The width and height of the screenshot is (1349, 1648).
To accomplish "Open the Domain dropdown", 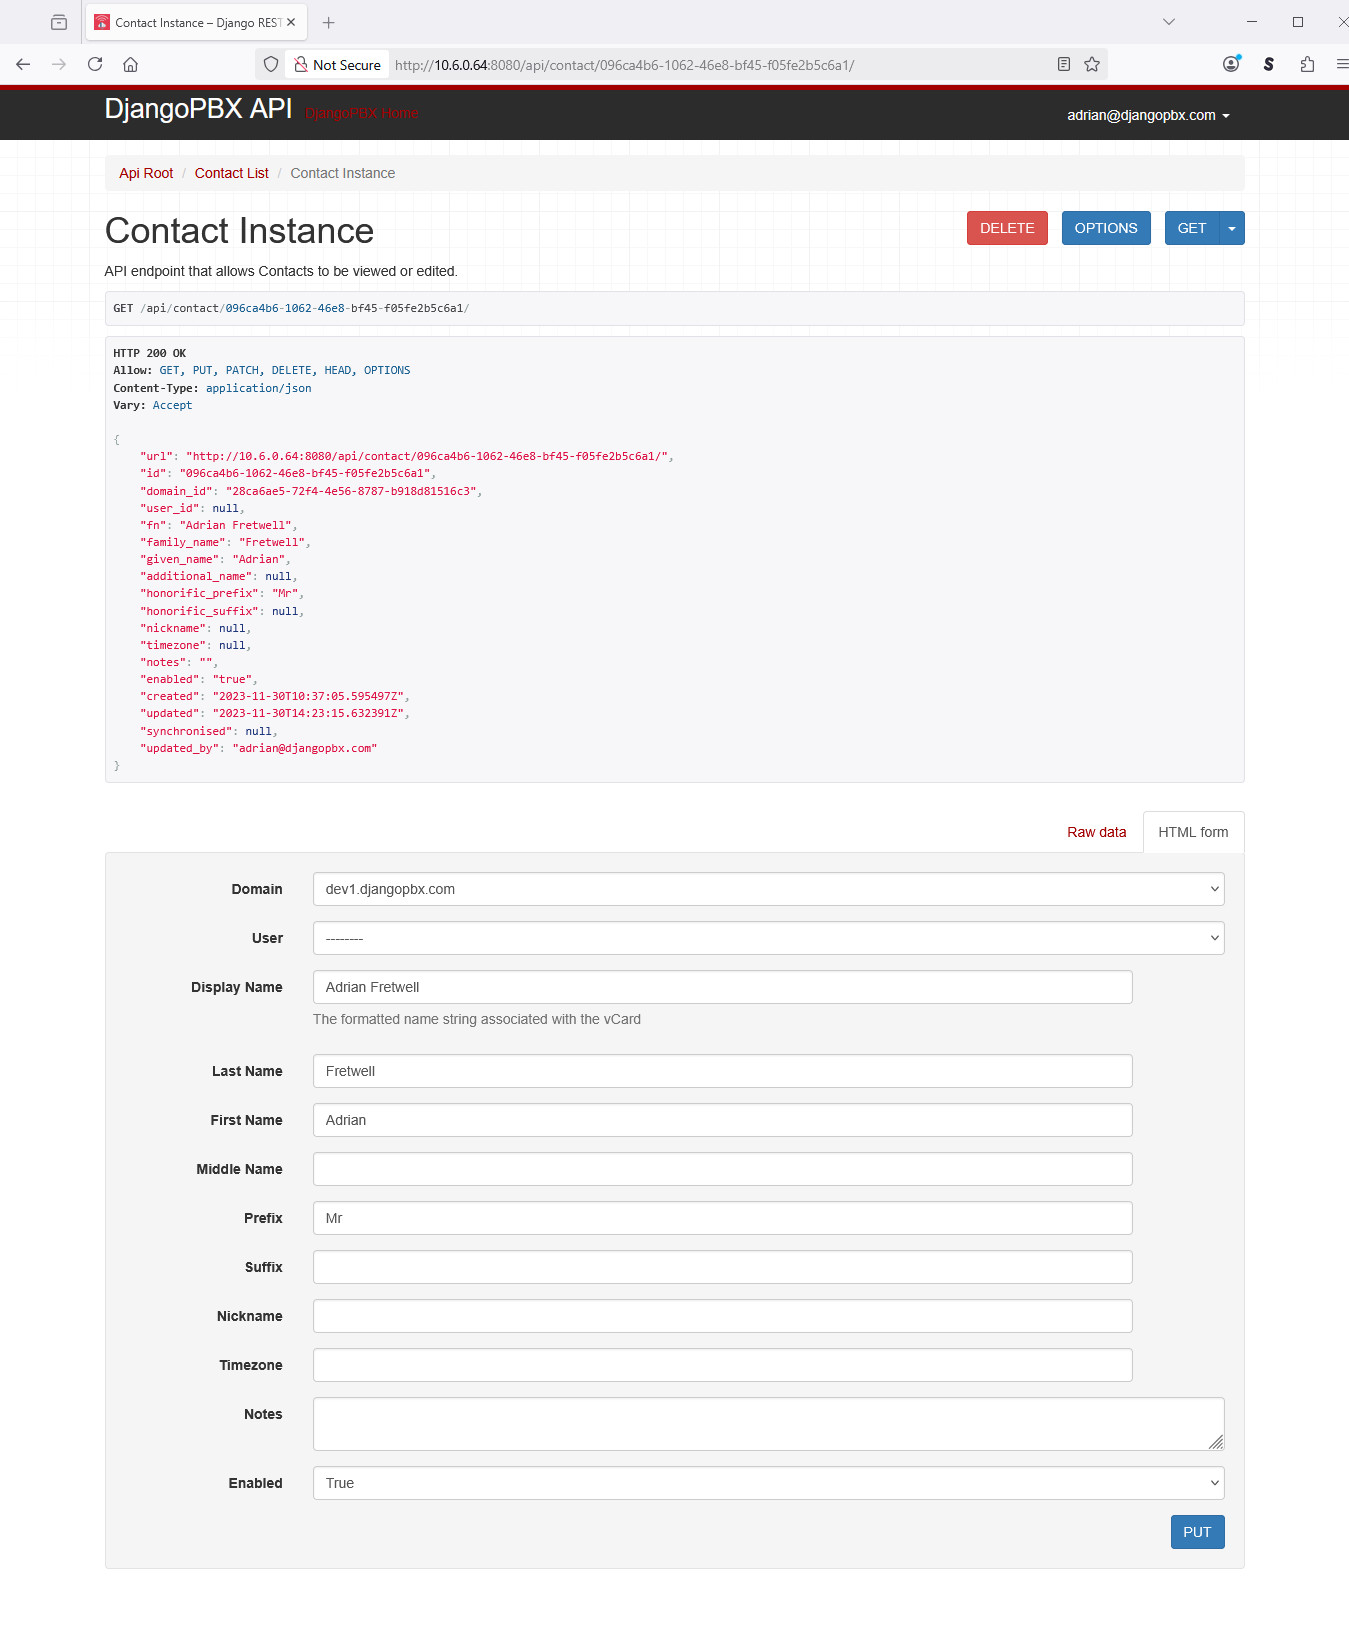I will pyautogui.click(x=768, y=889).
